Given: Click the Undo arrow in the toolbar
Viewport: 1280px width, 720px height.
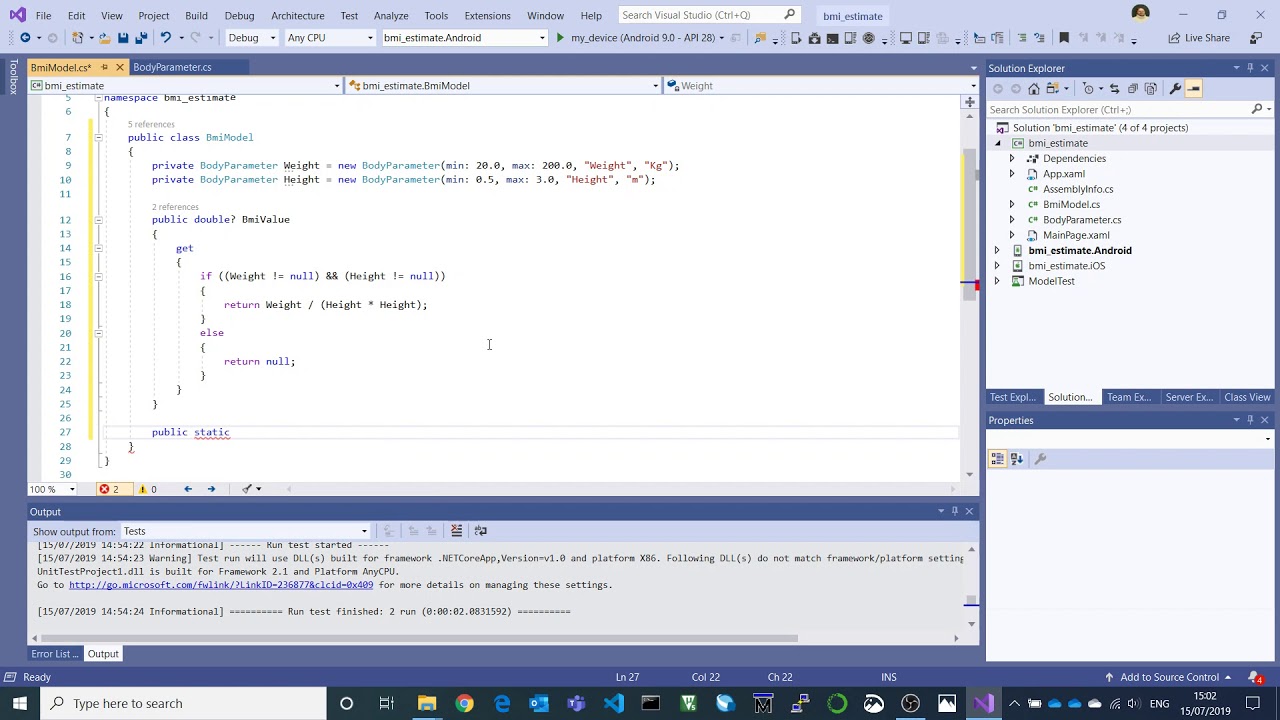Looking at the screenshot, I should (166, 38).
